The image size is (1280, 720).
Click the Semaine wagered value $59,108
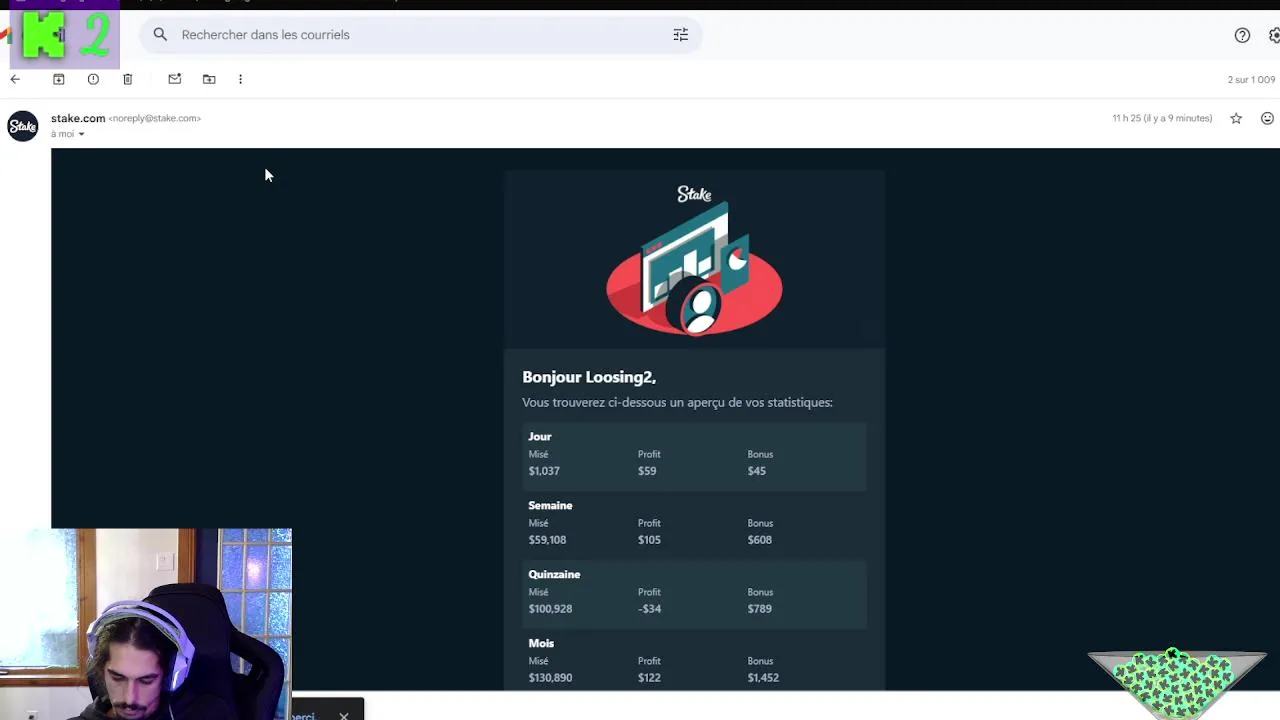pyautogui.click(x=547, y=540)
